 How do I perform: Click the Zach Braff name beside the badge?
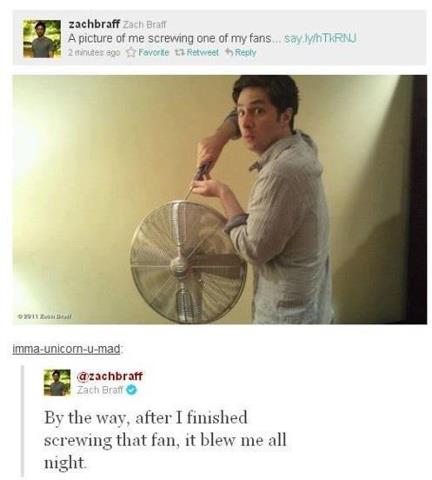100,389
